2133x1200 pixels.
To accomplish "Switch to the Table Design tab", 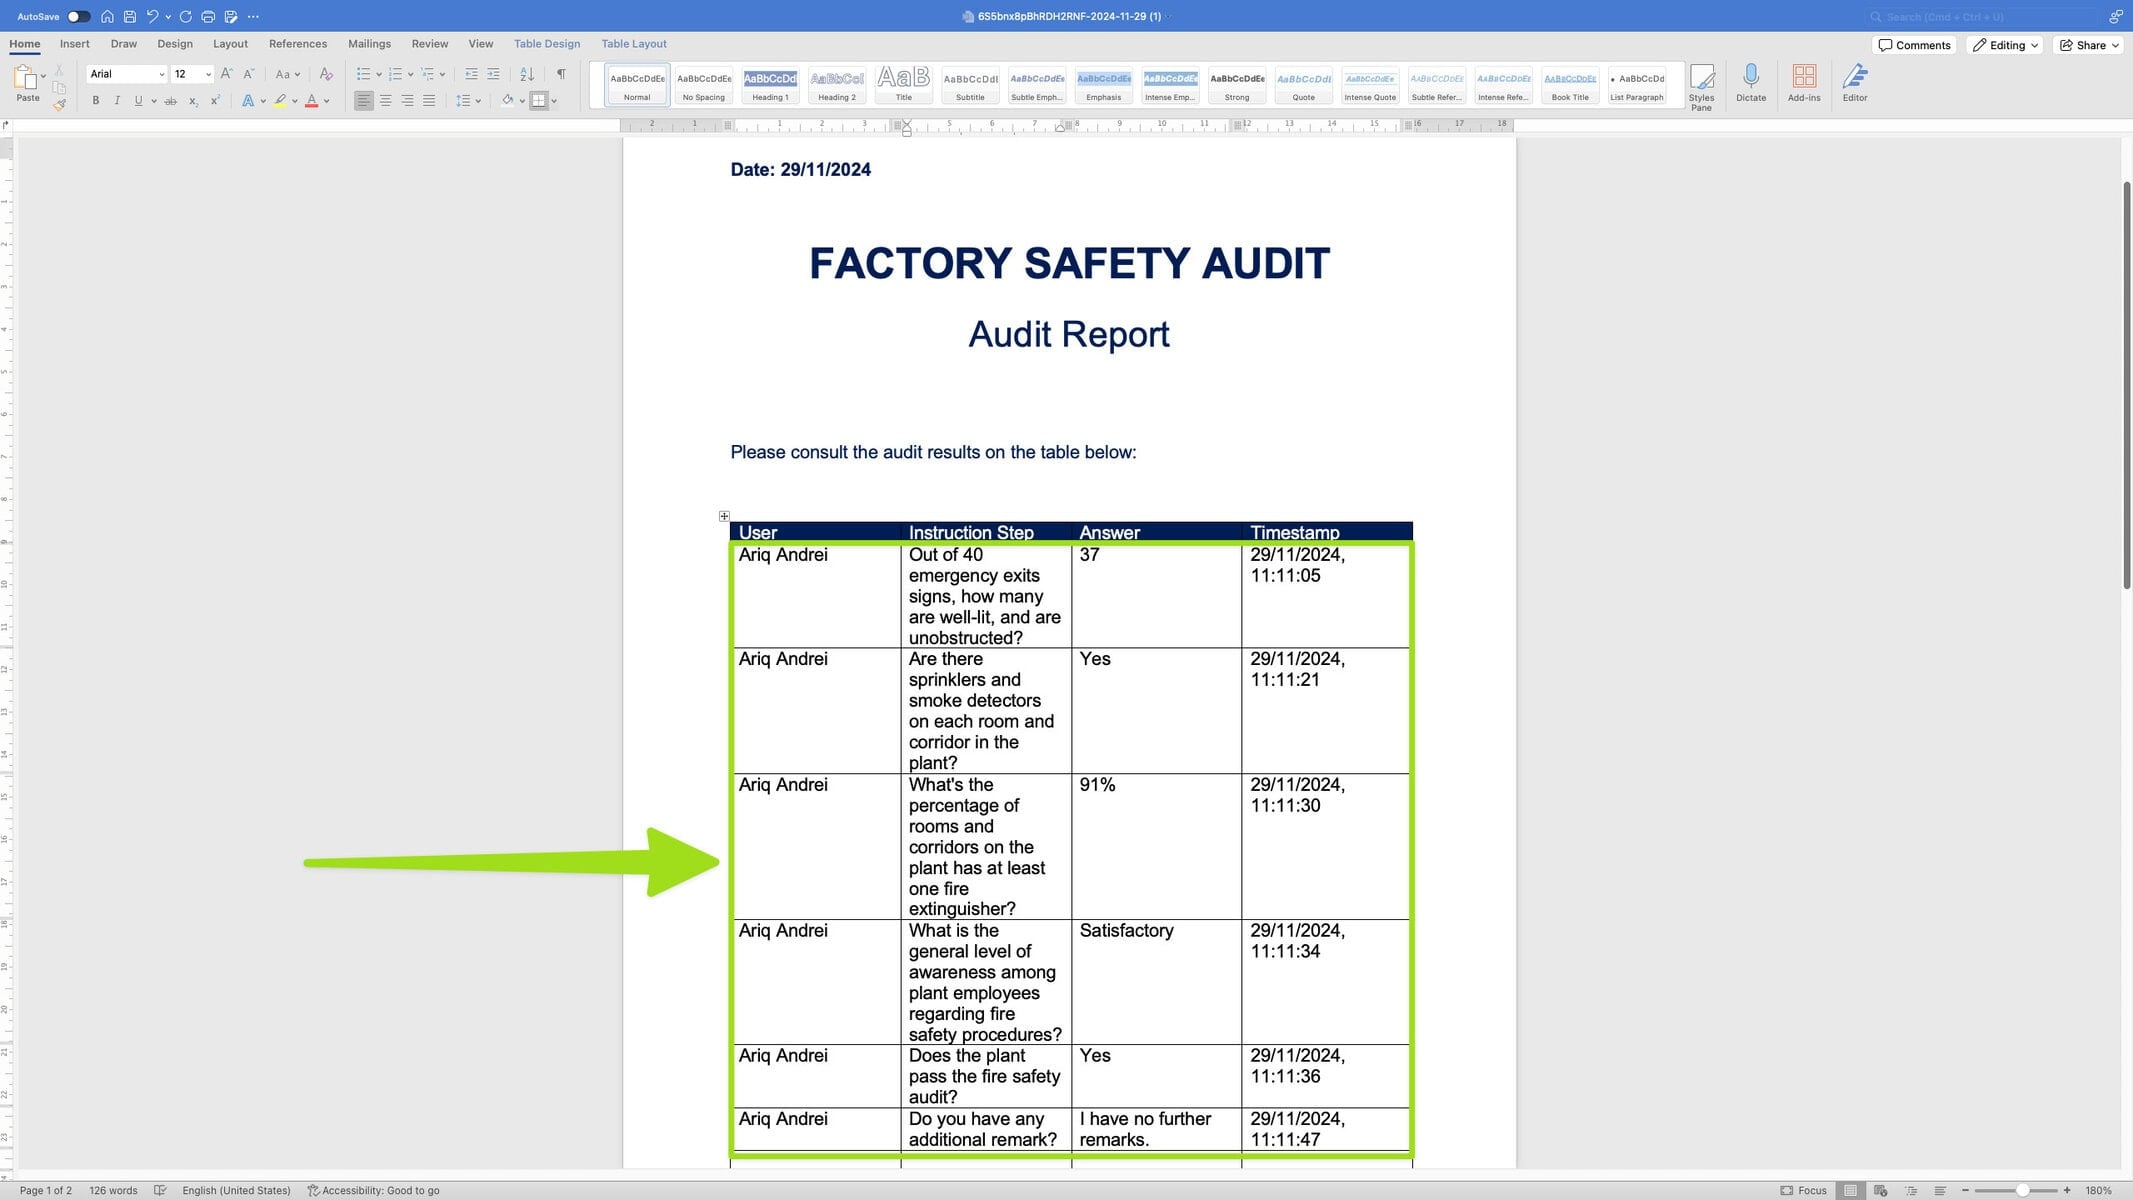I will (546, 44).
